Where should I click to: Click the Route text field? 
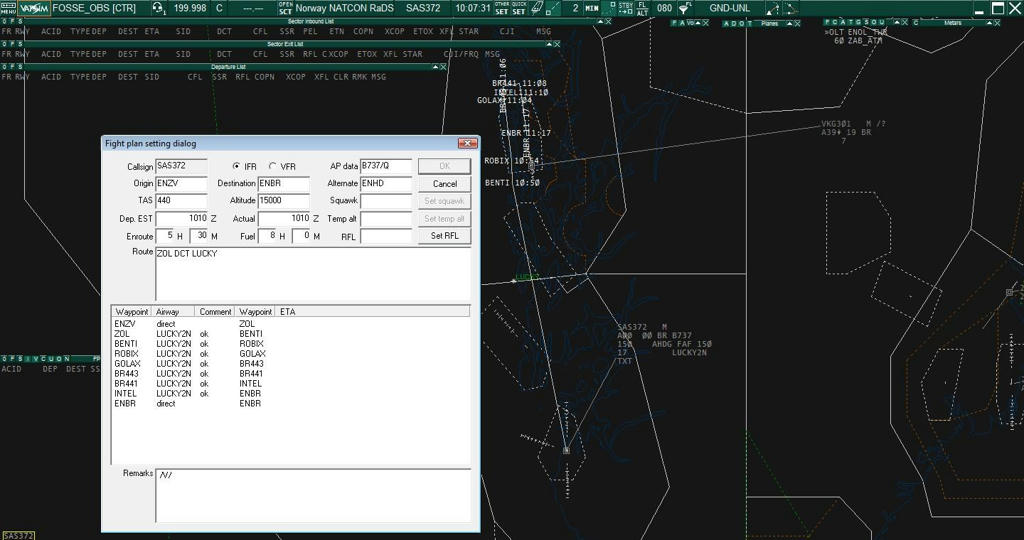(312, 274)
